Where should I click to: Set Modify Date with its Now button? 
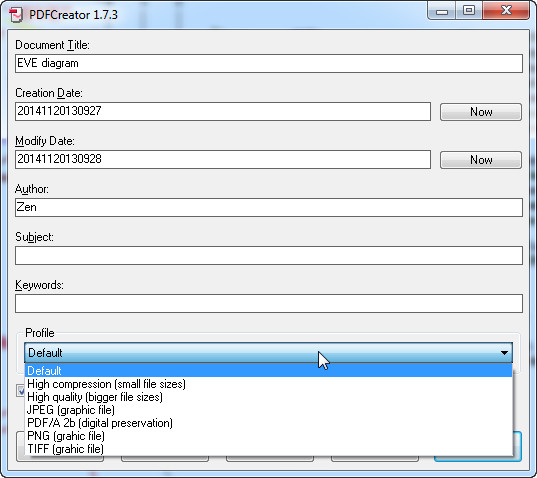coord(481,160)
